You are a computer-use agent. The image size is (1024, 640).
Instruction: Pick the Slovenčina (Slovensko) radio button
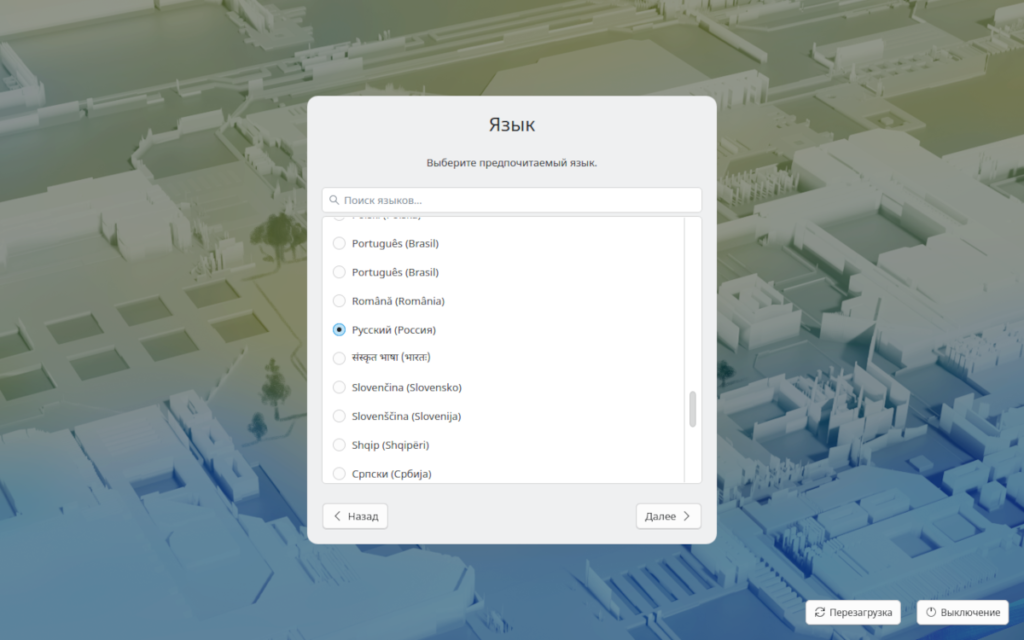(x=339, y=387)
